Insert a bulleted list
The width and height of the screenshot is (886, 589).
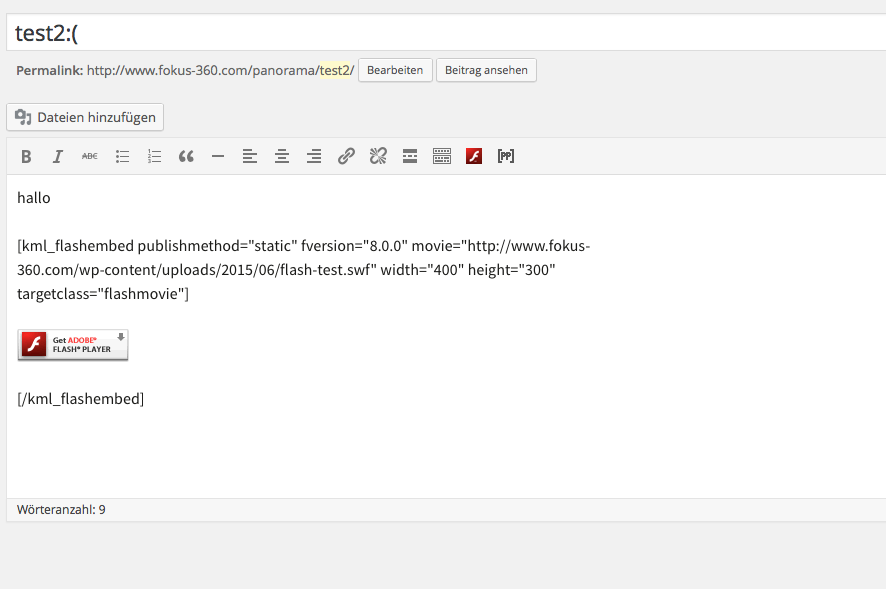click(x=122, y=156)
